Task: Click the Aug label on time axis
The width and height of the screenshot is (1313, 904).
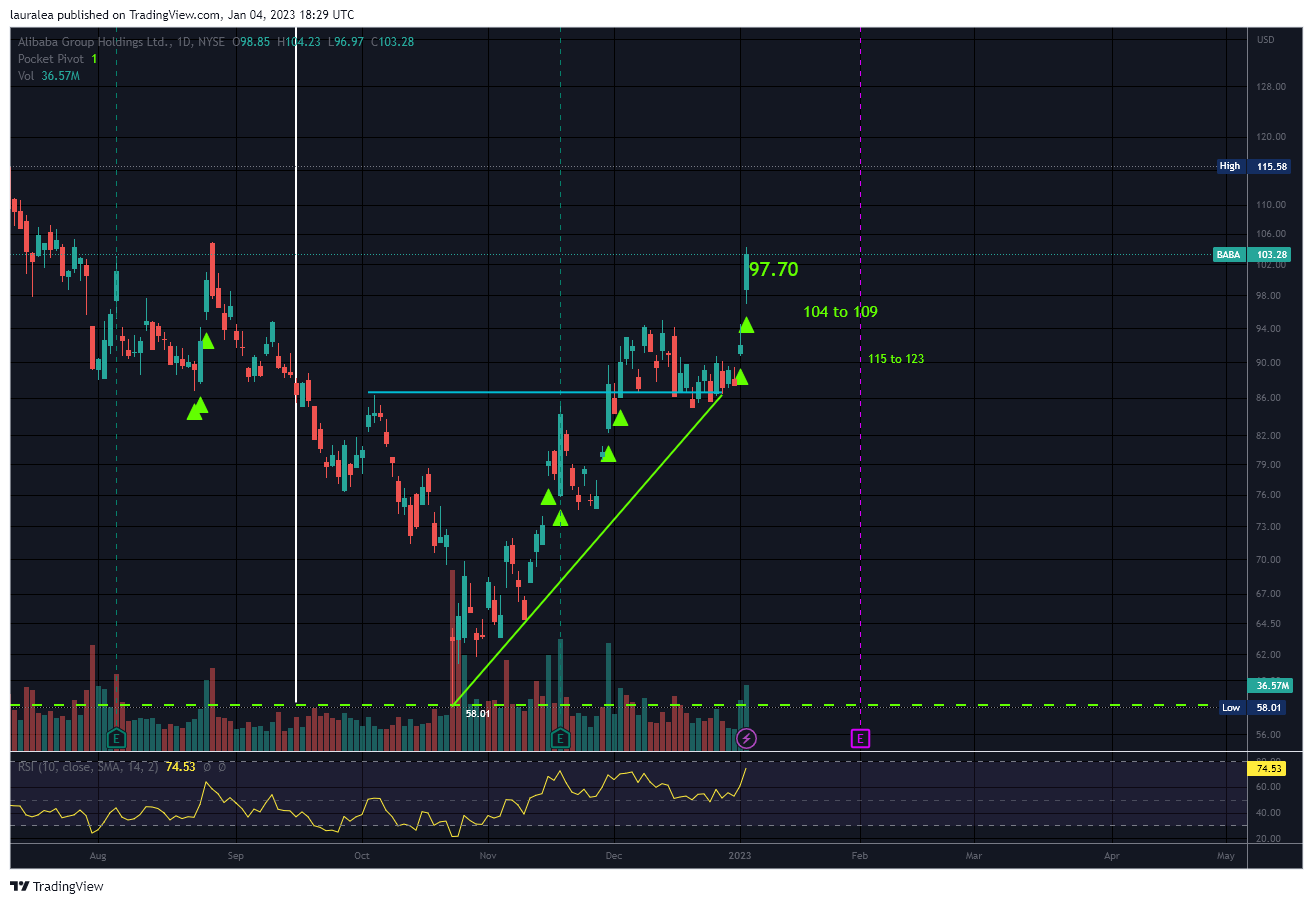Action: point(97,856)
